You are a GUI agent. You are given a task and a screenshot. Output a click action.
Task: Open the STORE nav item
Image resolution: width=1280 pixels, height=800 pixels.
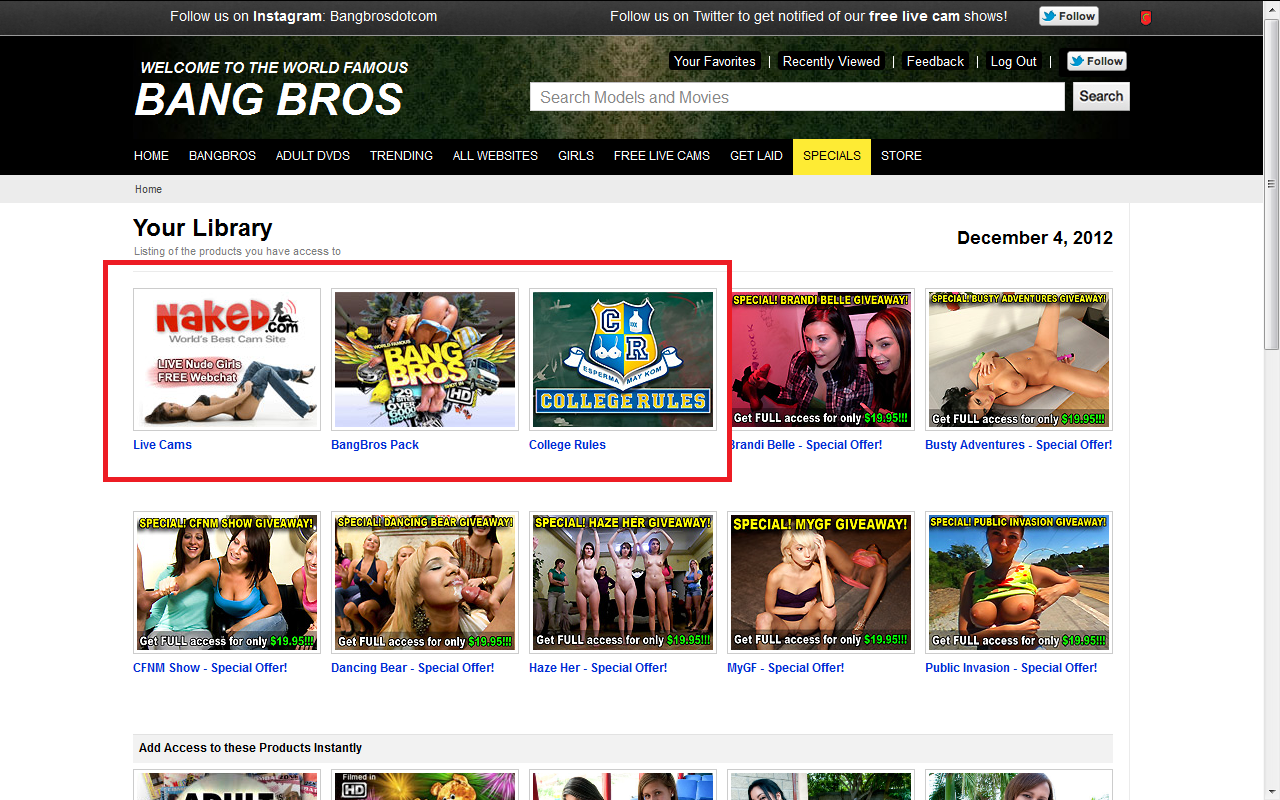(x=901, y=156)
